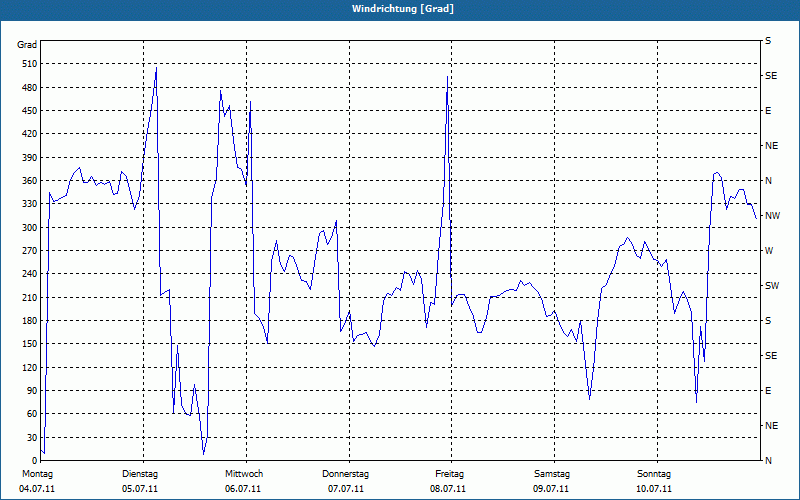Select the 450 axis tick label
800x500 pixels.
click(x=30, y=111)
